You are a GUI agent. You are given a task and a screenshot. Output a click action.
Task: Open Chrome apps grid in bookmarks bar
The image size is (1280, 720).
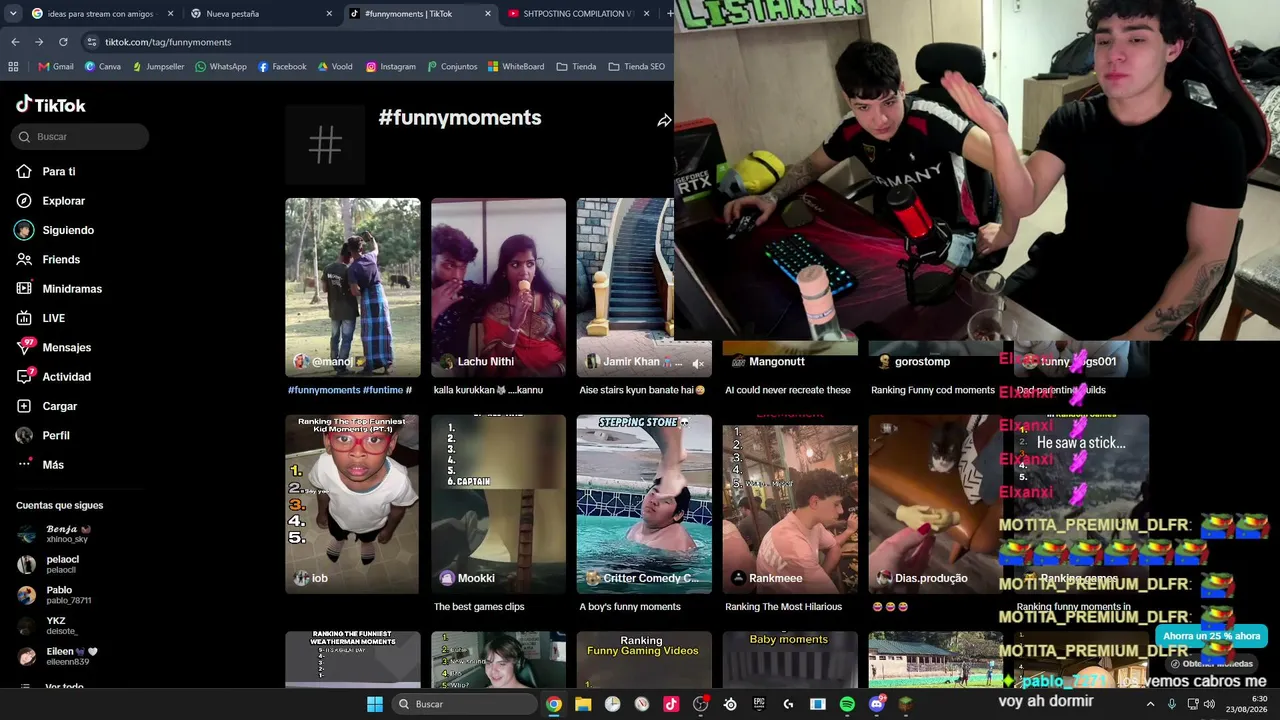point(13,67)
